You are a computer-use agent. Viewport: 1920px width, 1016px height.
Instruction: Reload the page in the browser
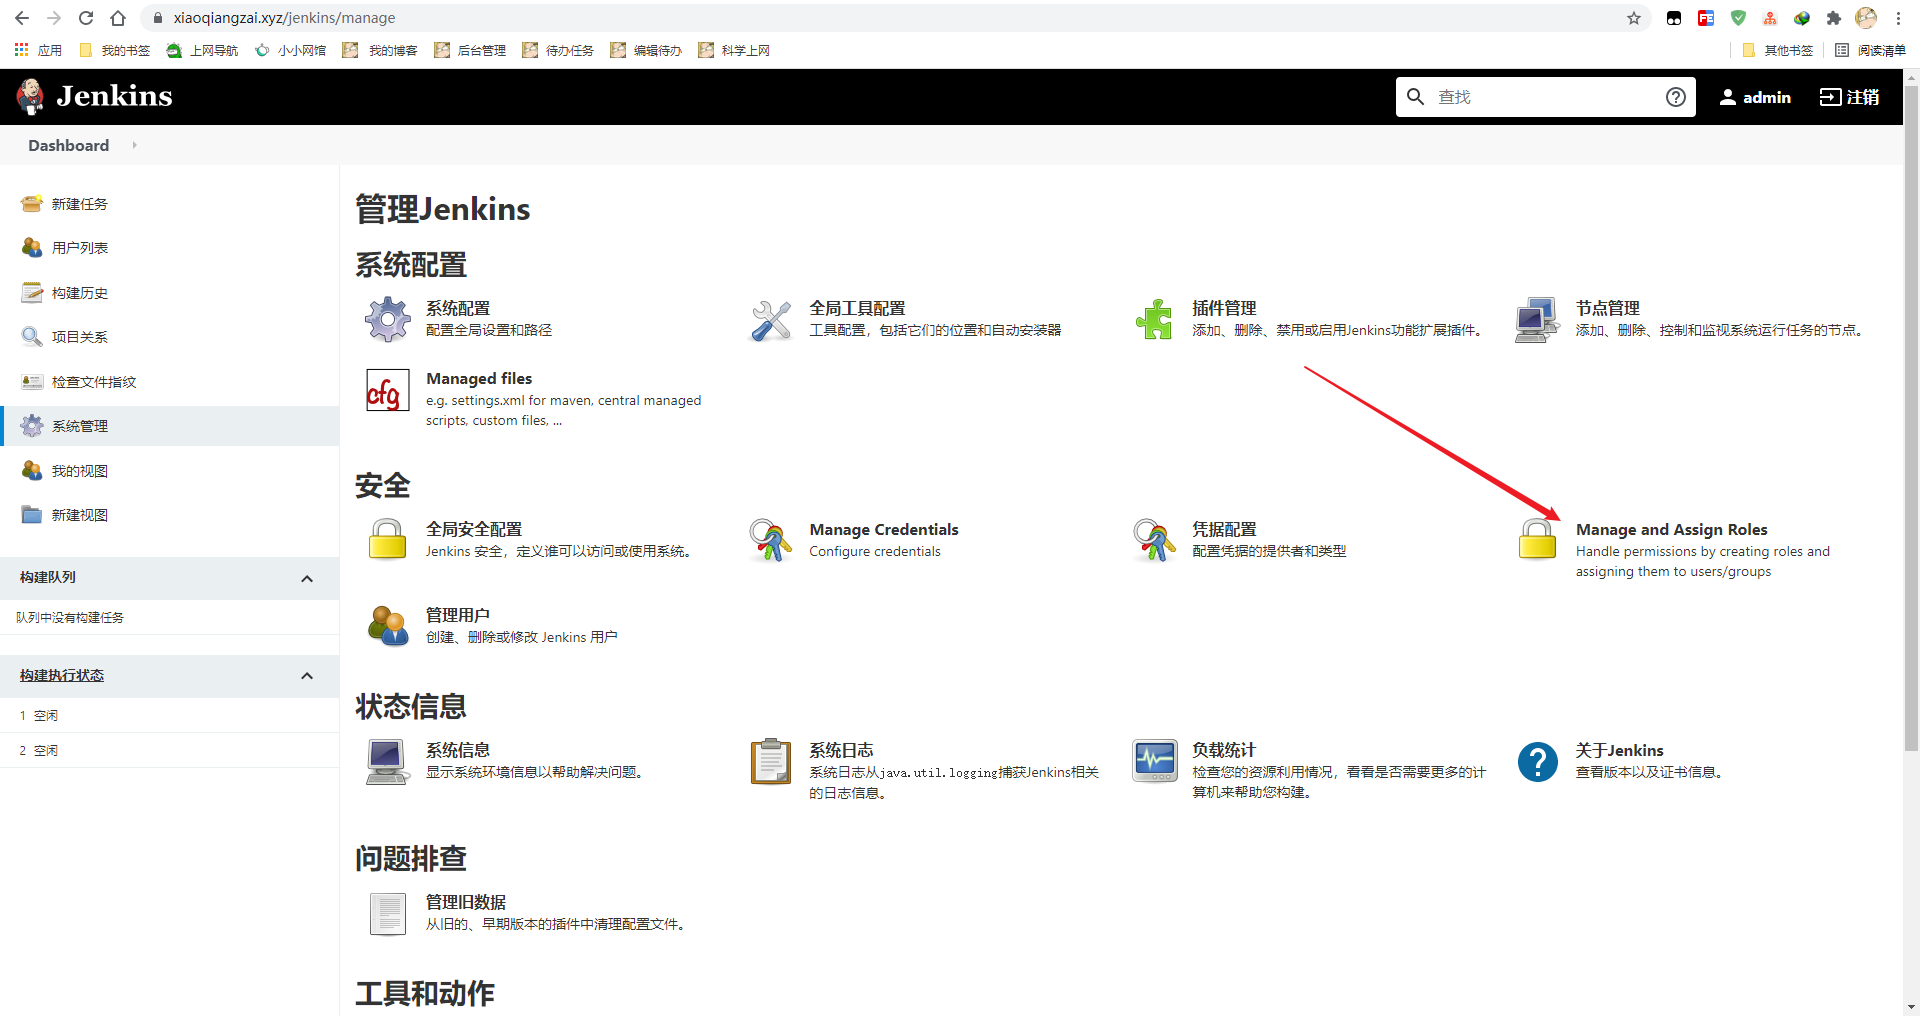[x=86, y=18]
